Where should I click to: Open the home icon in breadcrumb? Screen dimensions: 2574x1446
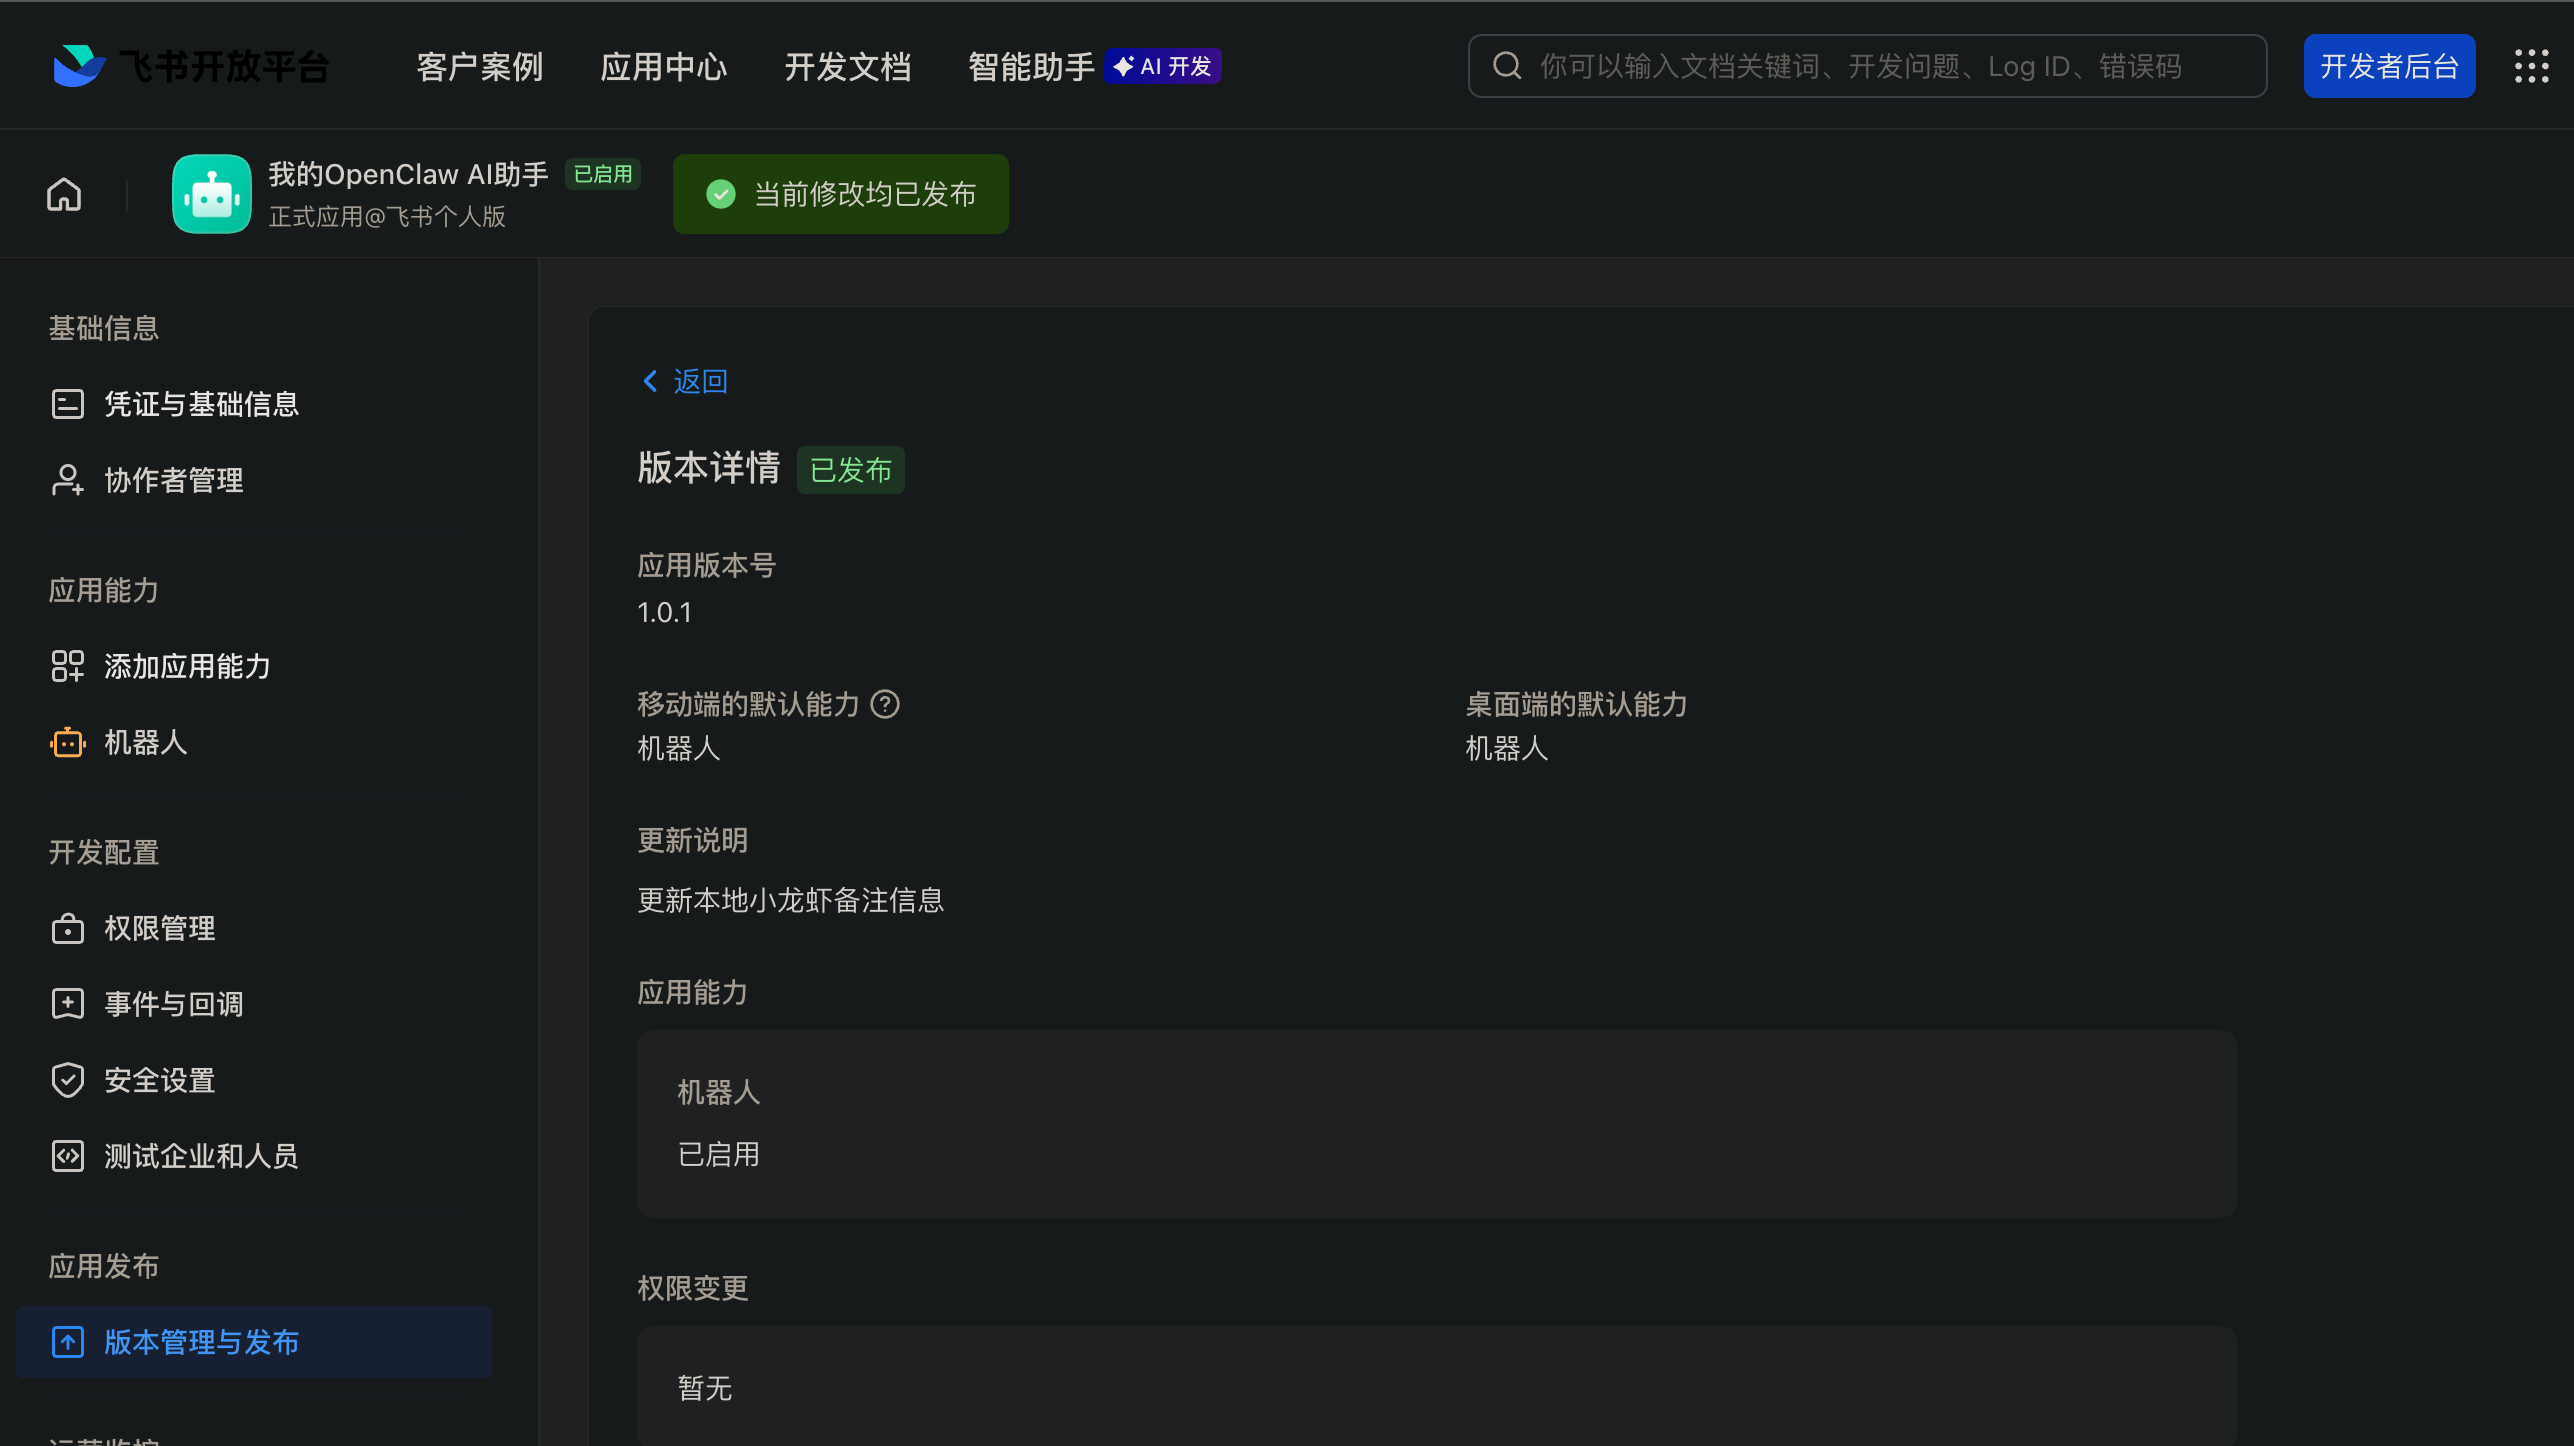click(64, 194)
